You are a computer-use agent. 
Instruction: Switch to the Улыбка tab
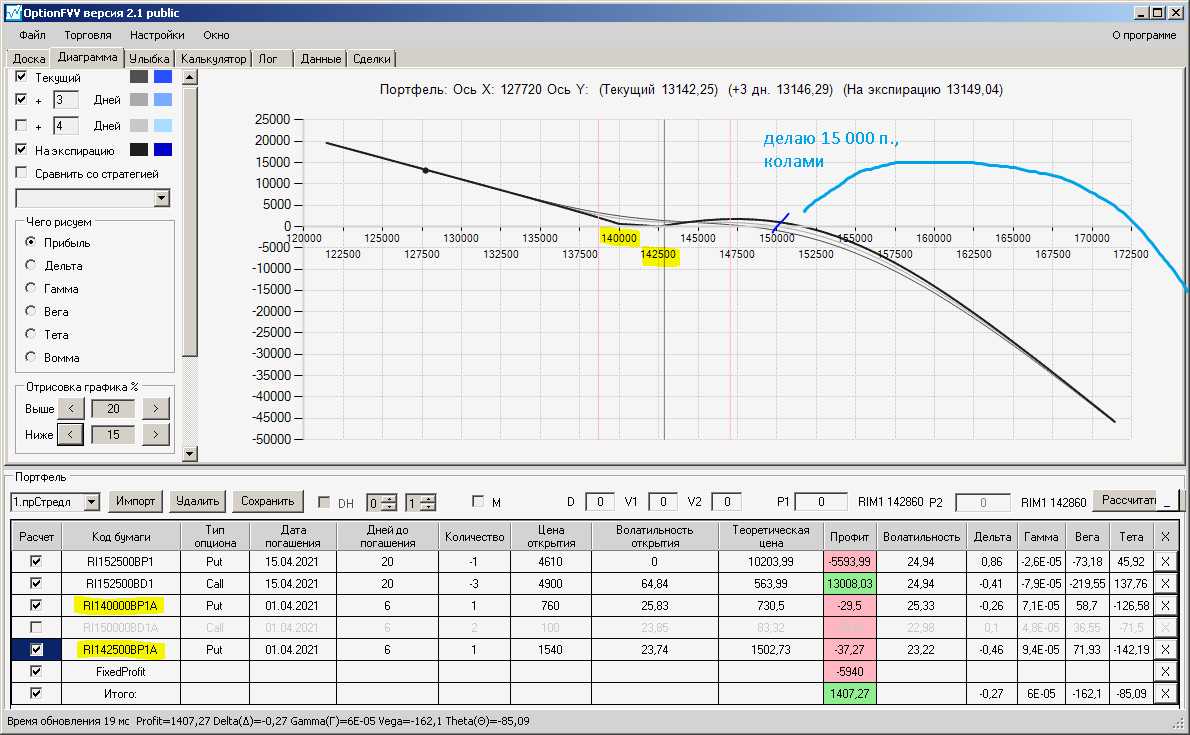[149, 58]
